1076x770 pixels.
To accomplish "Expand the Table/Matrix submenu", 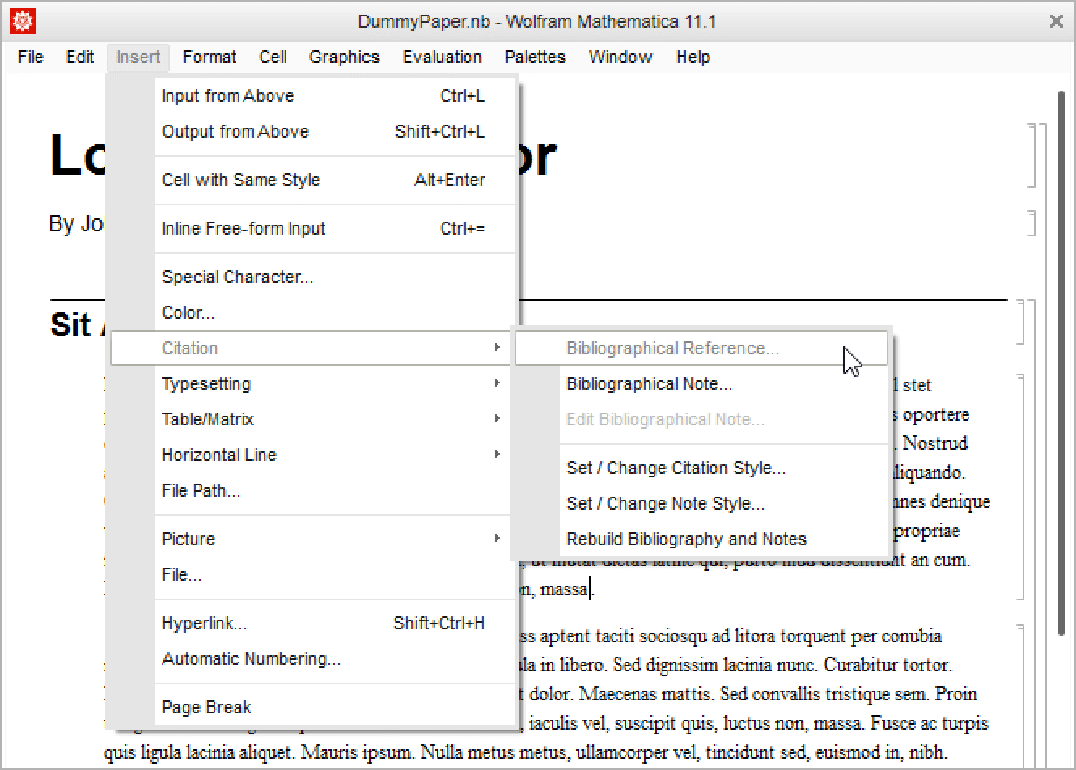I will click(x=208, y=419).
